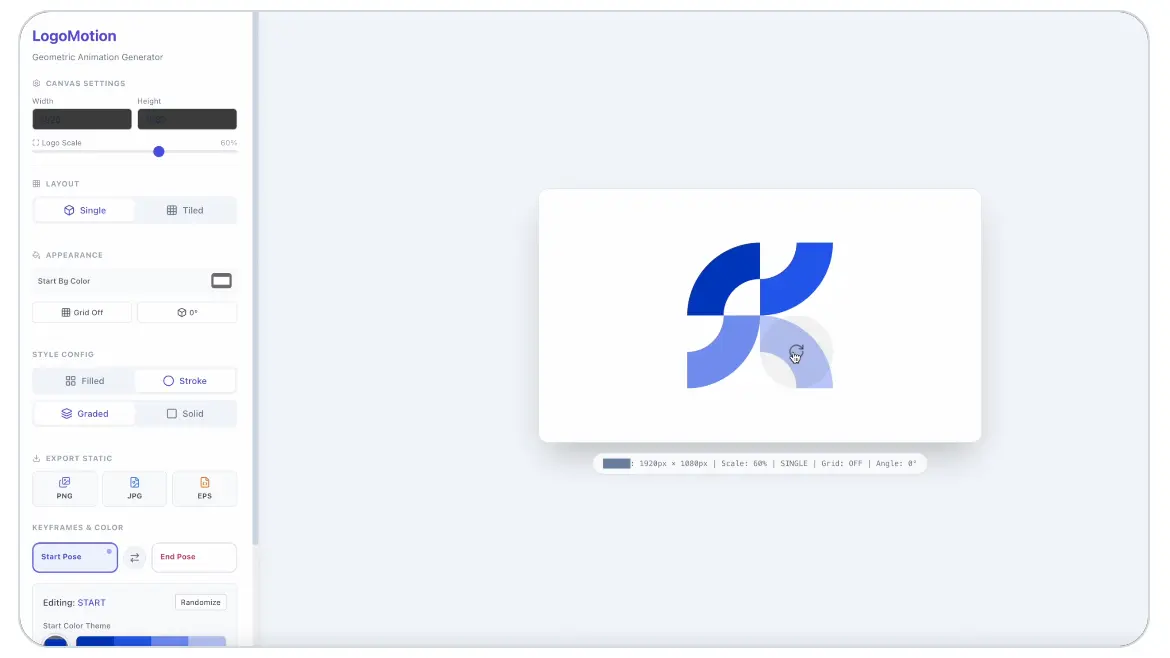Image resolution: width=1170 pixels, height=658 pixels.
Task: Export the logo as JPG
Action: [x=135, y=488]
